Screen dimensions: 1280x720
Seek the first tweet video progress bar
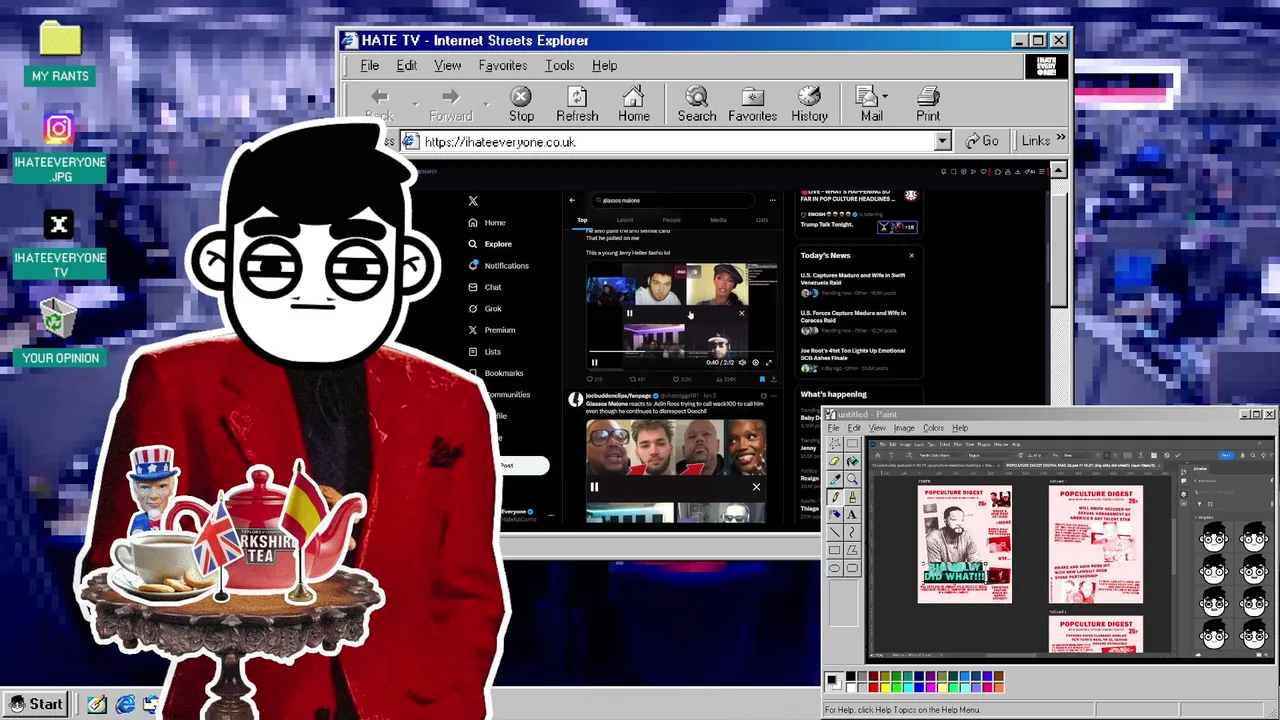pos(681,351)
